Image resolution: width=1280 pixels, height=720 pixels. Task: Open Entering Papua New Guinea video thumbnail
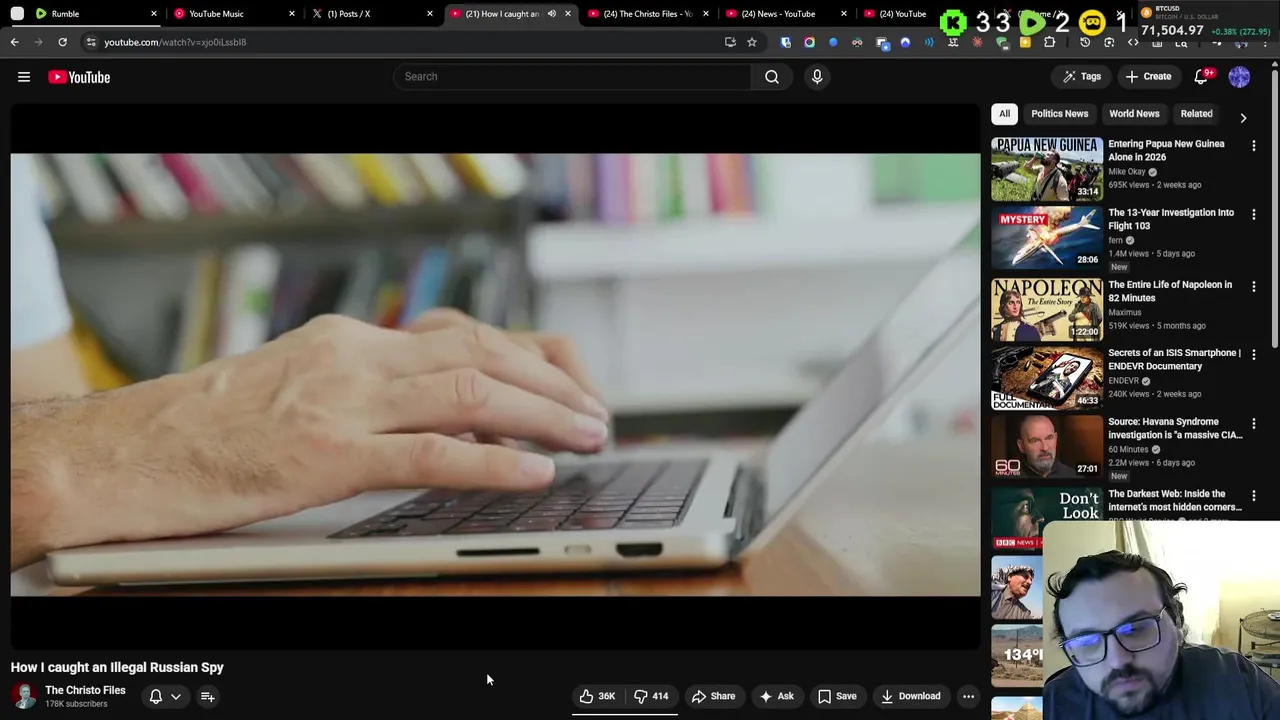(x=1047, y=169)
